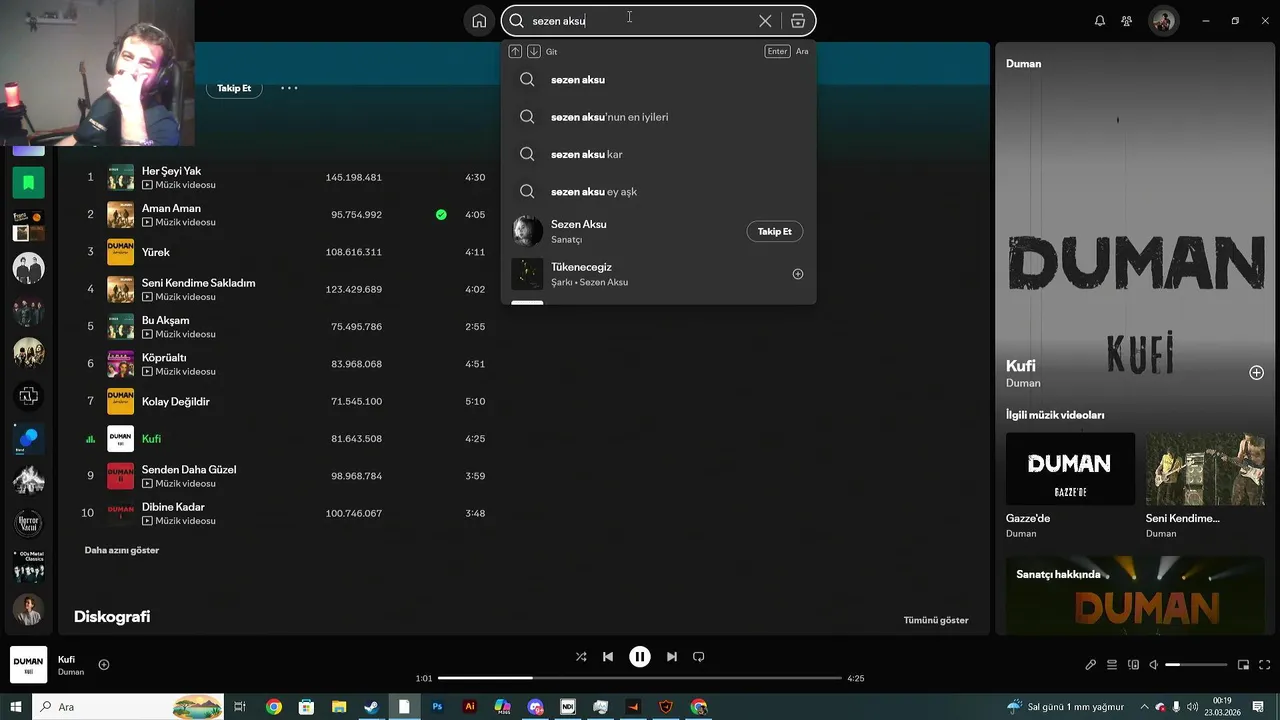This screenshot has width=1280, height=720.
Task: Seek within the song progress bar
Action: 640,678
